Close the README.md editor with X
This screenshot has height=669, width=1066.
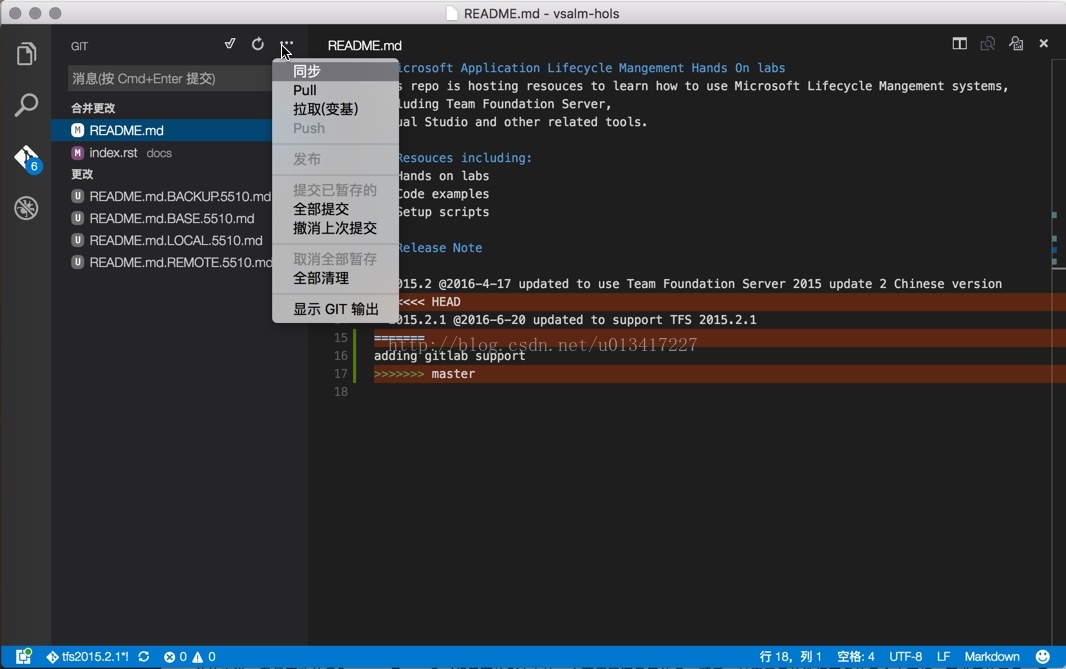pos(1044,44)
